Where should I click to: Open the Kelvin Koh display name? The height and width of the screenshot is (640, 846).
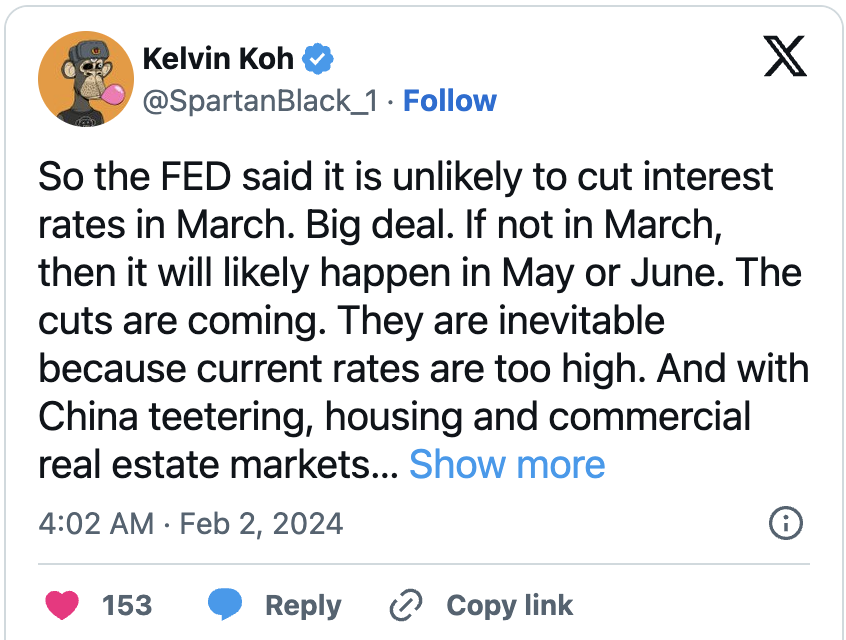tap(219, 59)
